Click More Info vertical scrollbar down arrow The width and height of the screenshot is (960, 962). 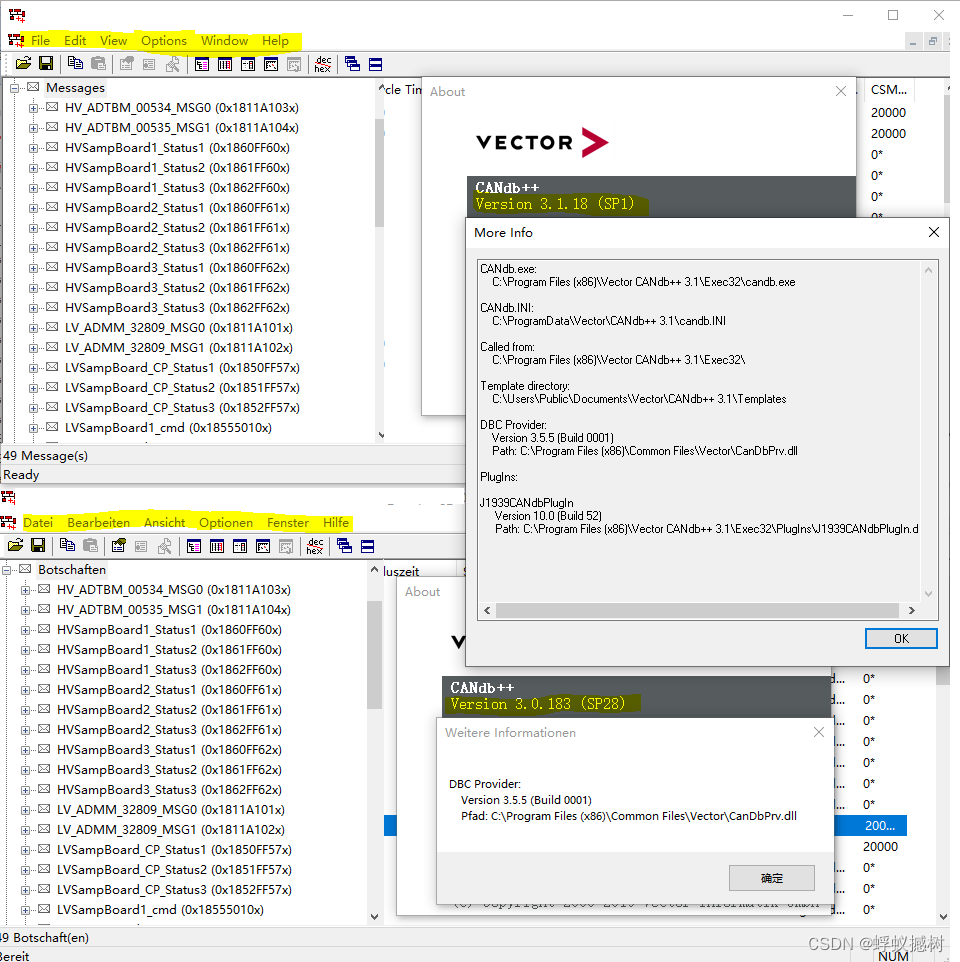[928, 593]
